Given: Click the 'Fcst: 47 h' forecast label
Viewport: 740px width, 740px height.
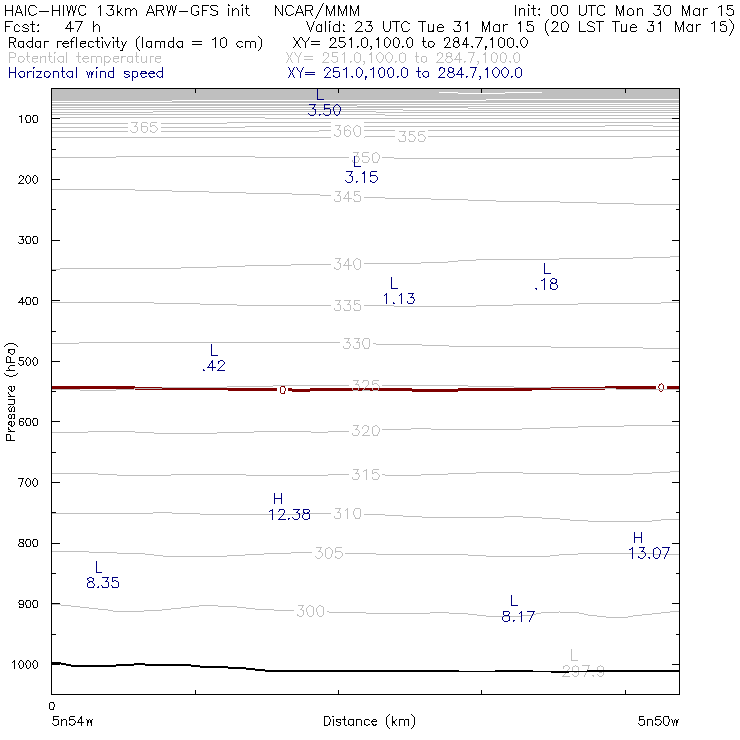Looking at the screenshot, I should coord(52,26).
